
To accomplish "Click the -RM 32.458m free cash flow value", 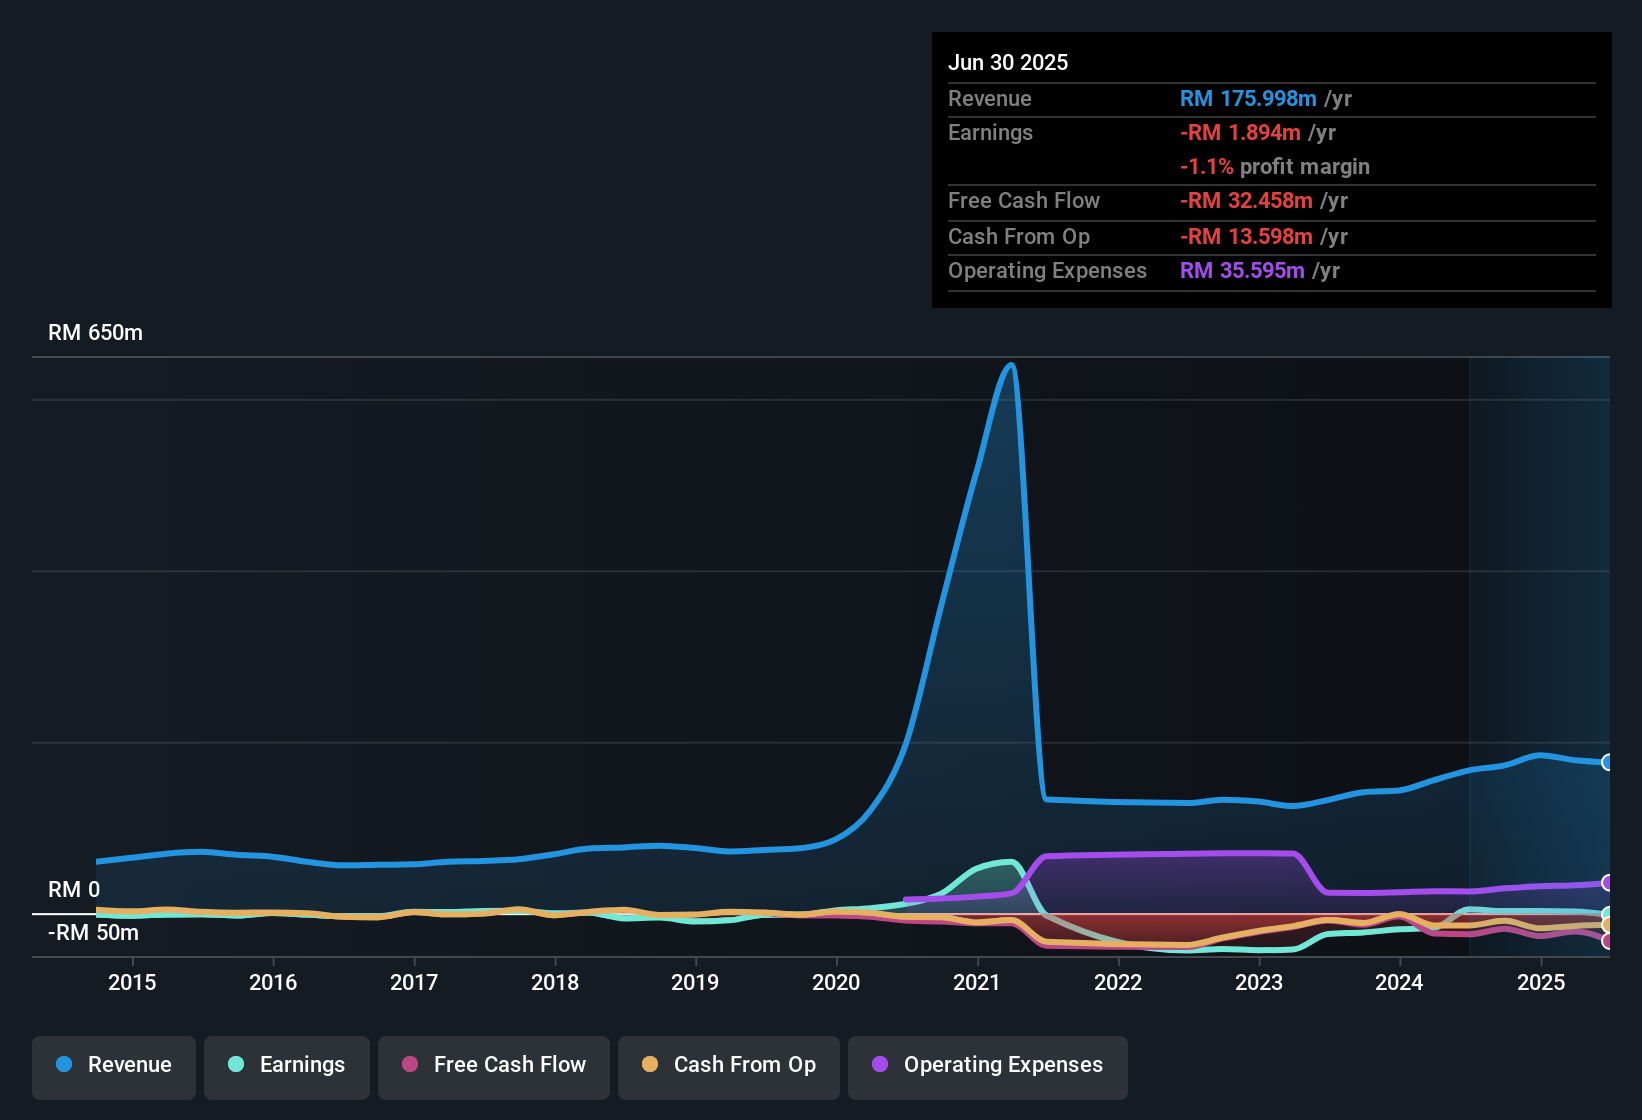I will (x=1246, y=200).
